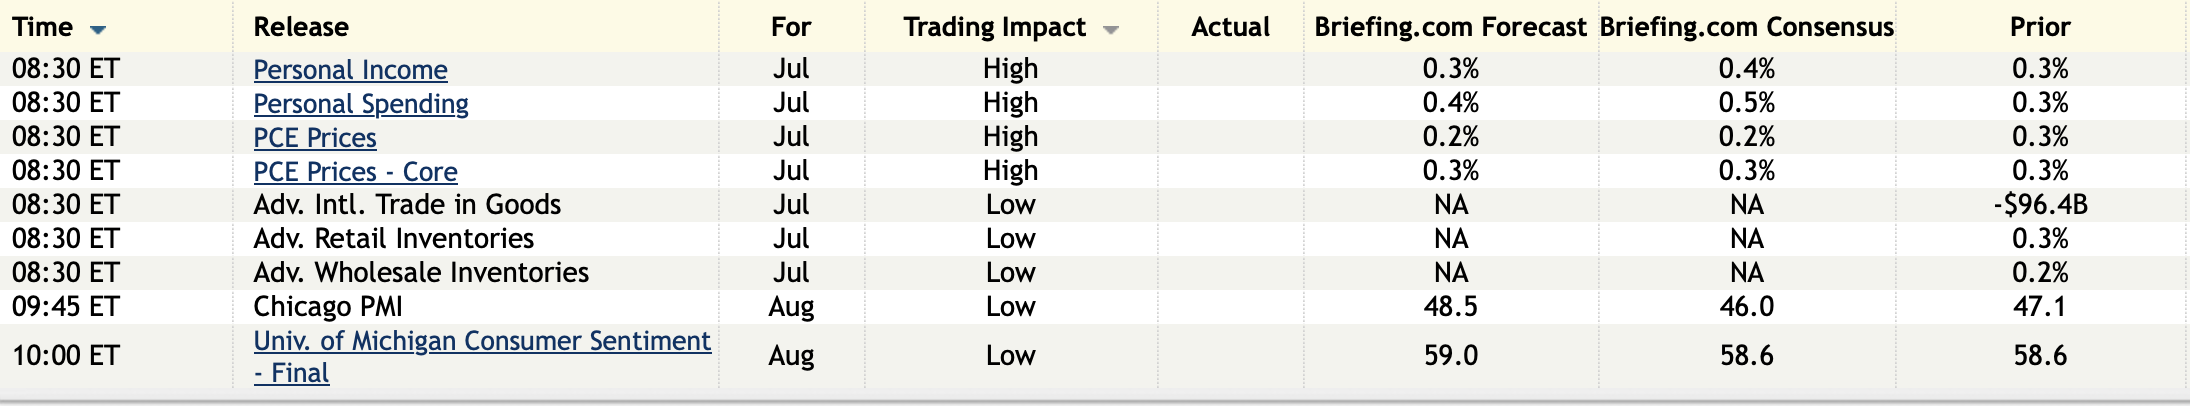Open the Personal Income release link
Screen dimensions: 2190x406
coord(350,70)
